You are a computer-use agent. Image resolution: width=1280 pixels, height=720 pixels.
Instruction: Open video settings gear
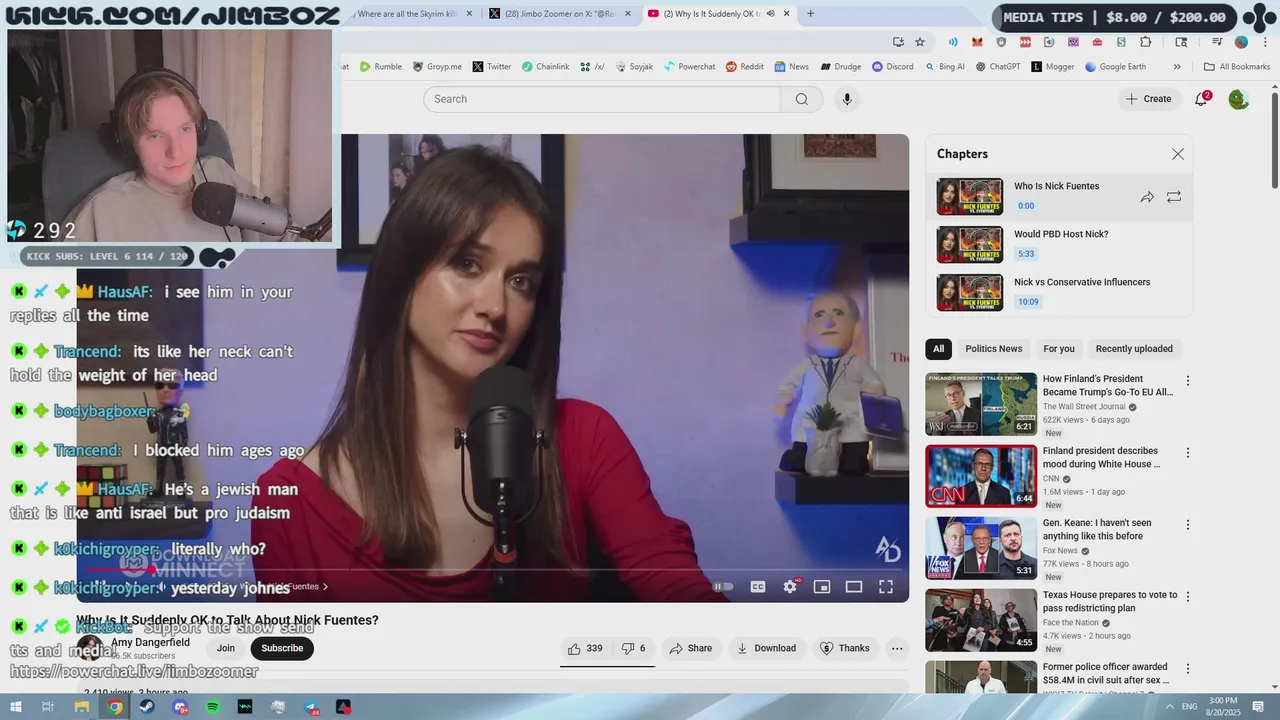click(790, 587)
